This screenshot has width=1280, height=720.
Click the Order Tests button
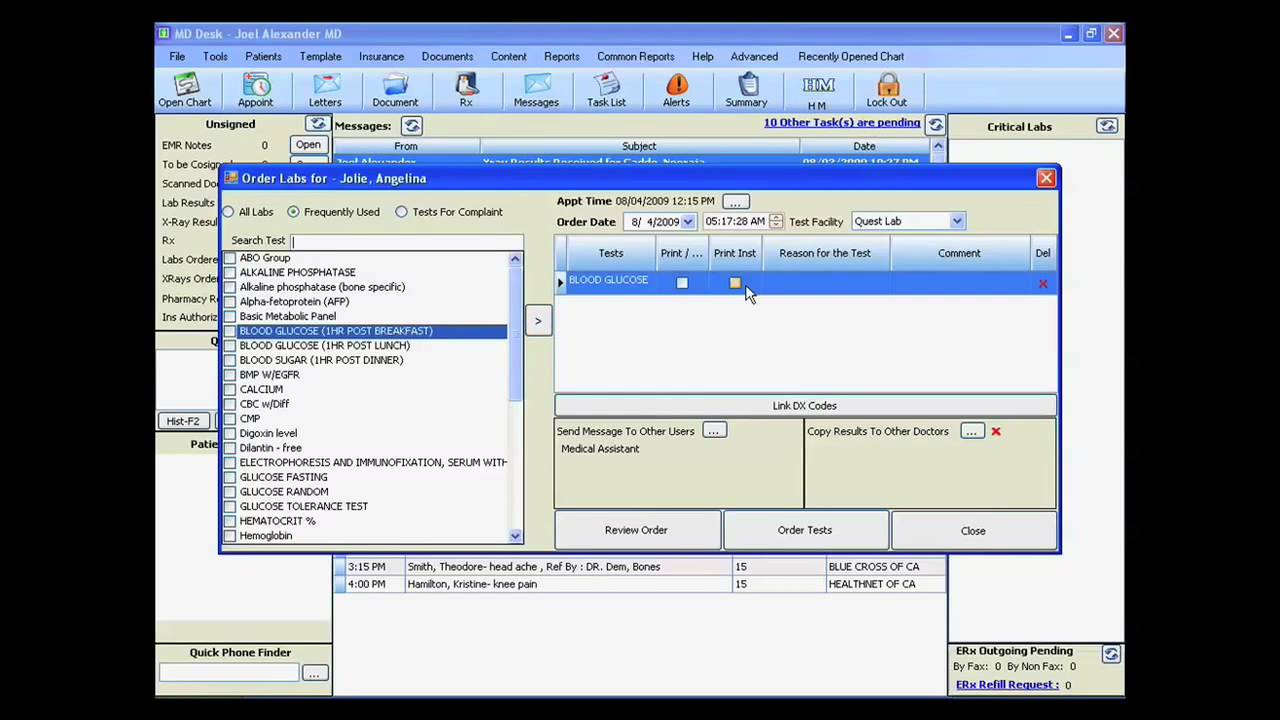point(805,530)
